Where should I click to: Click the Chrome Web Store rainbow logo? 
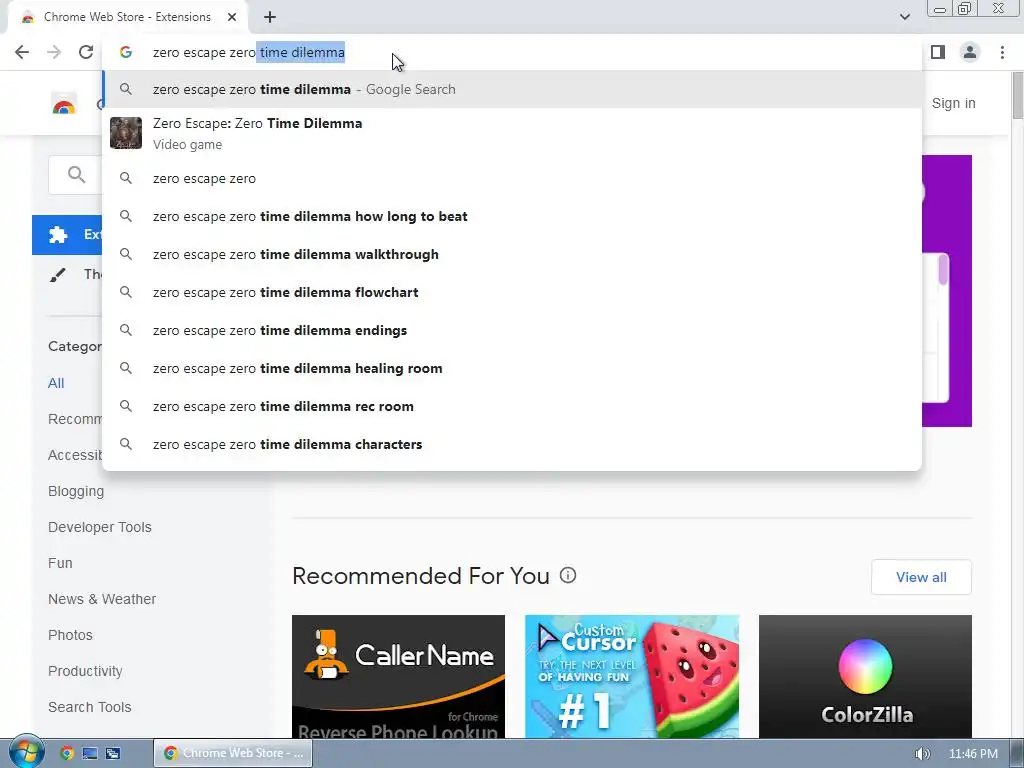coord(64,104)
